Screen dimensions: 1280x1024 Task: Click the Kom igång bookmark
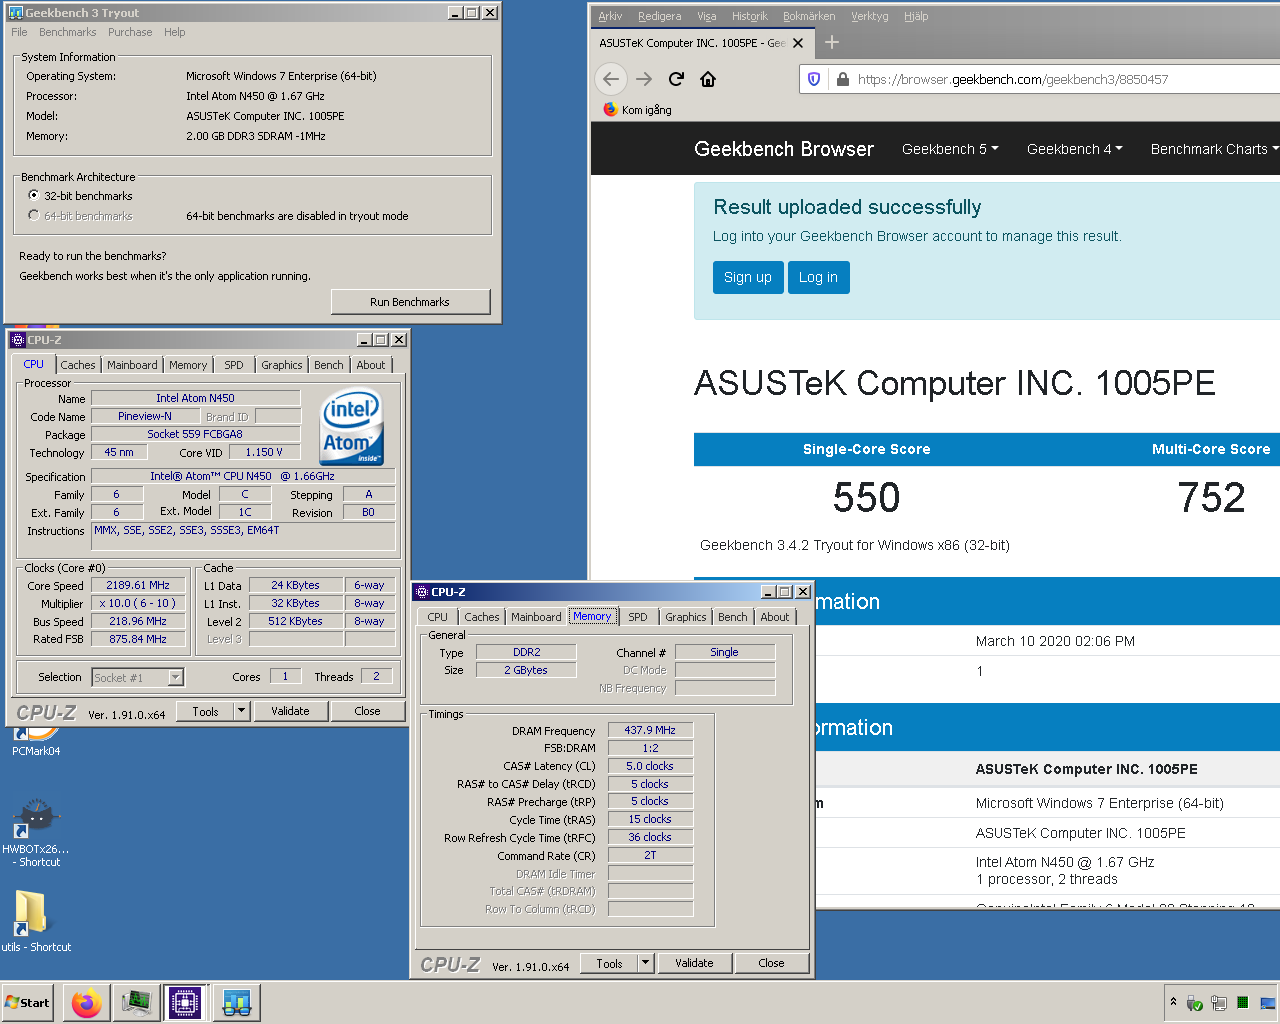[638, 110]
